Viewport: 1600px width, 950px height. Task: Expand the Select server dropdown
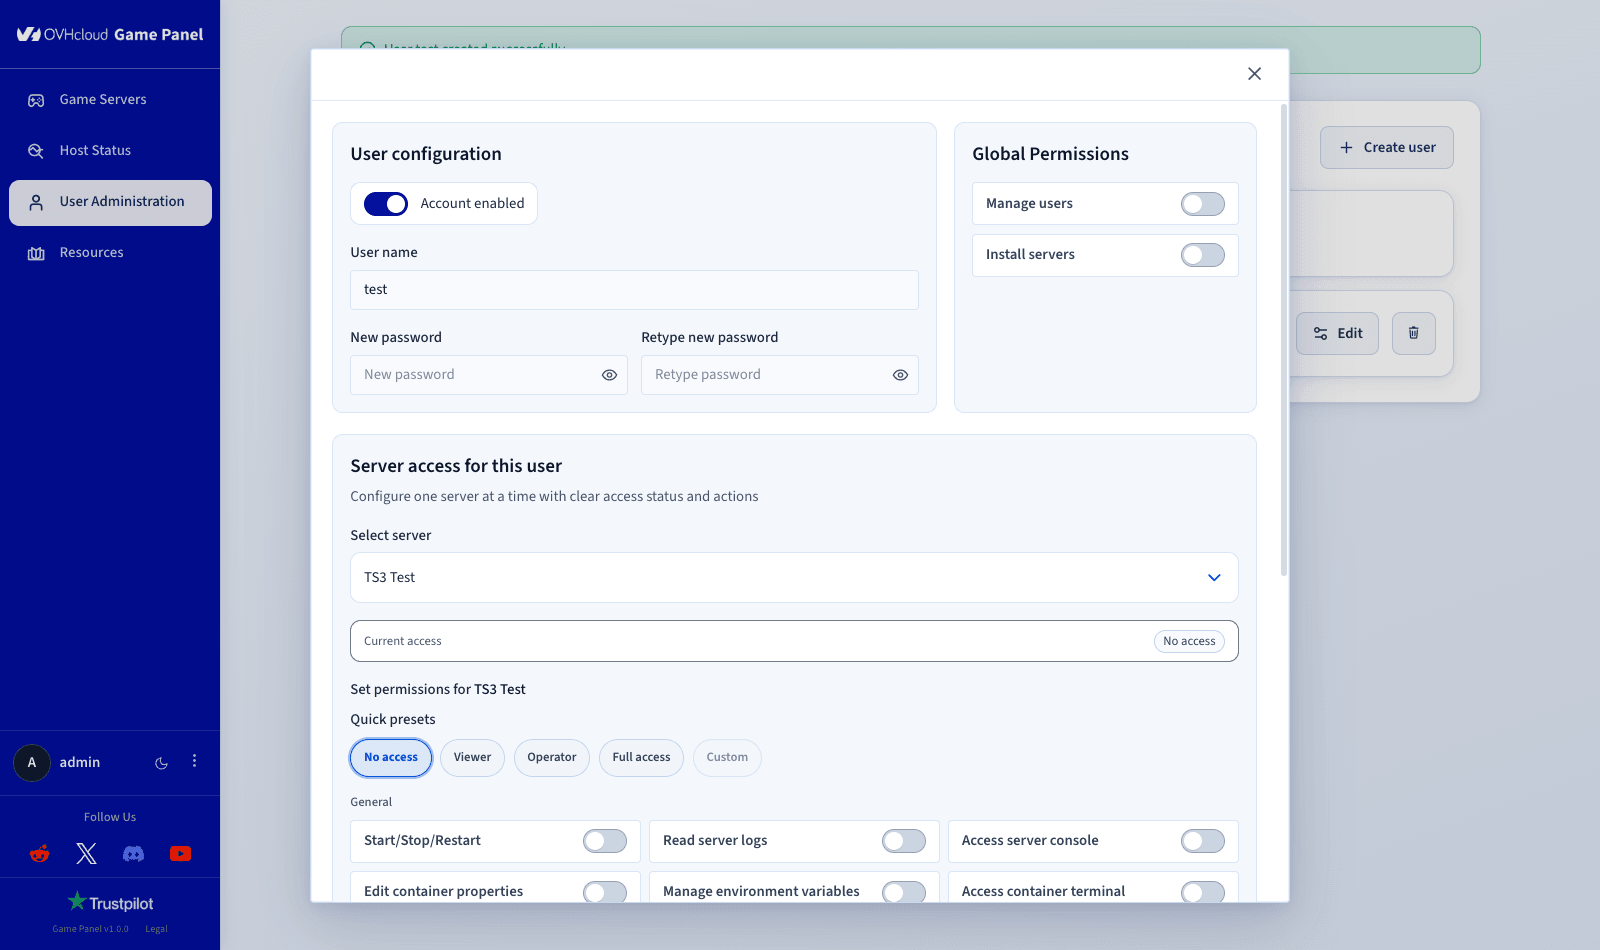coord(794,578)
